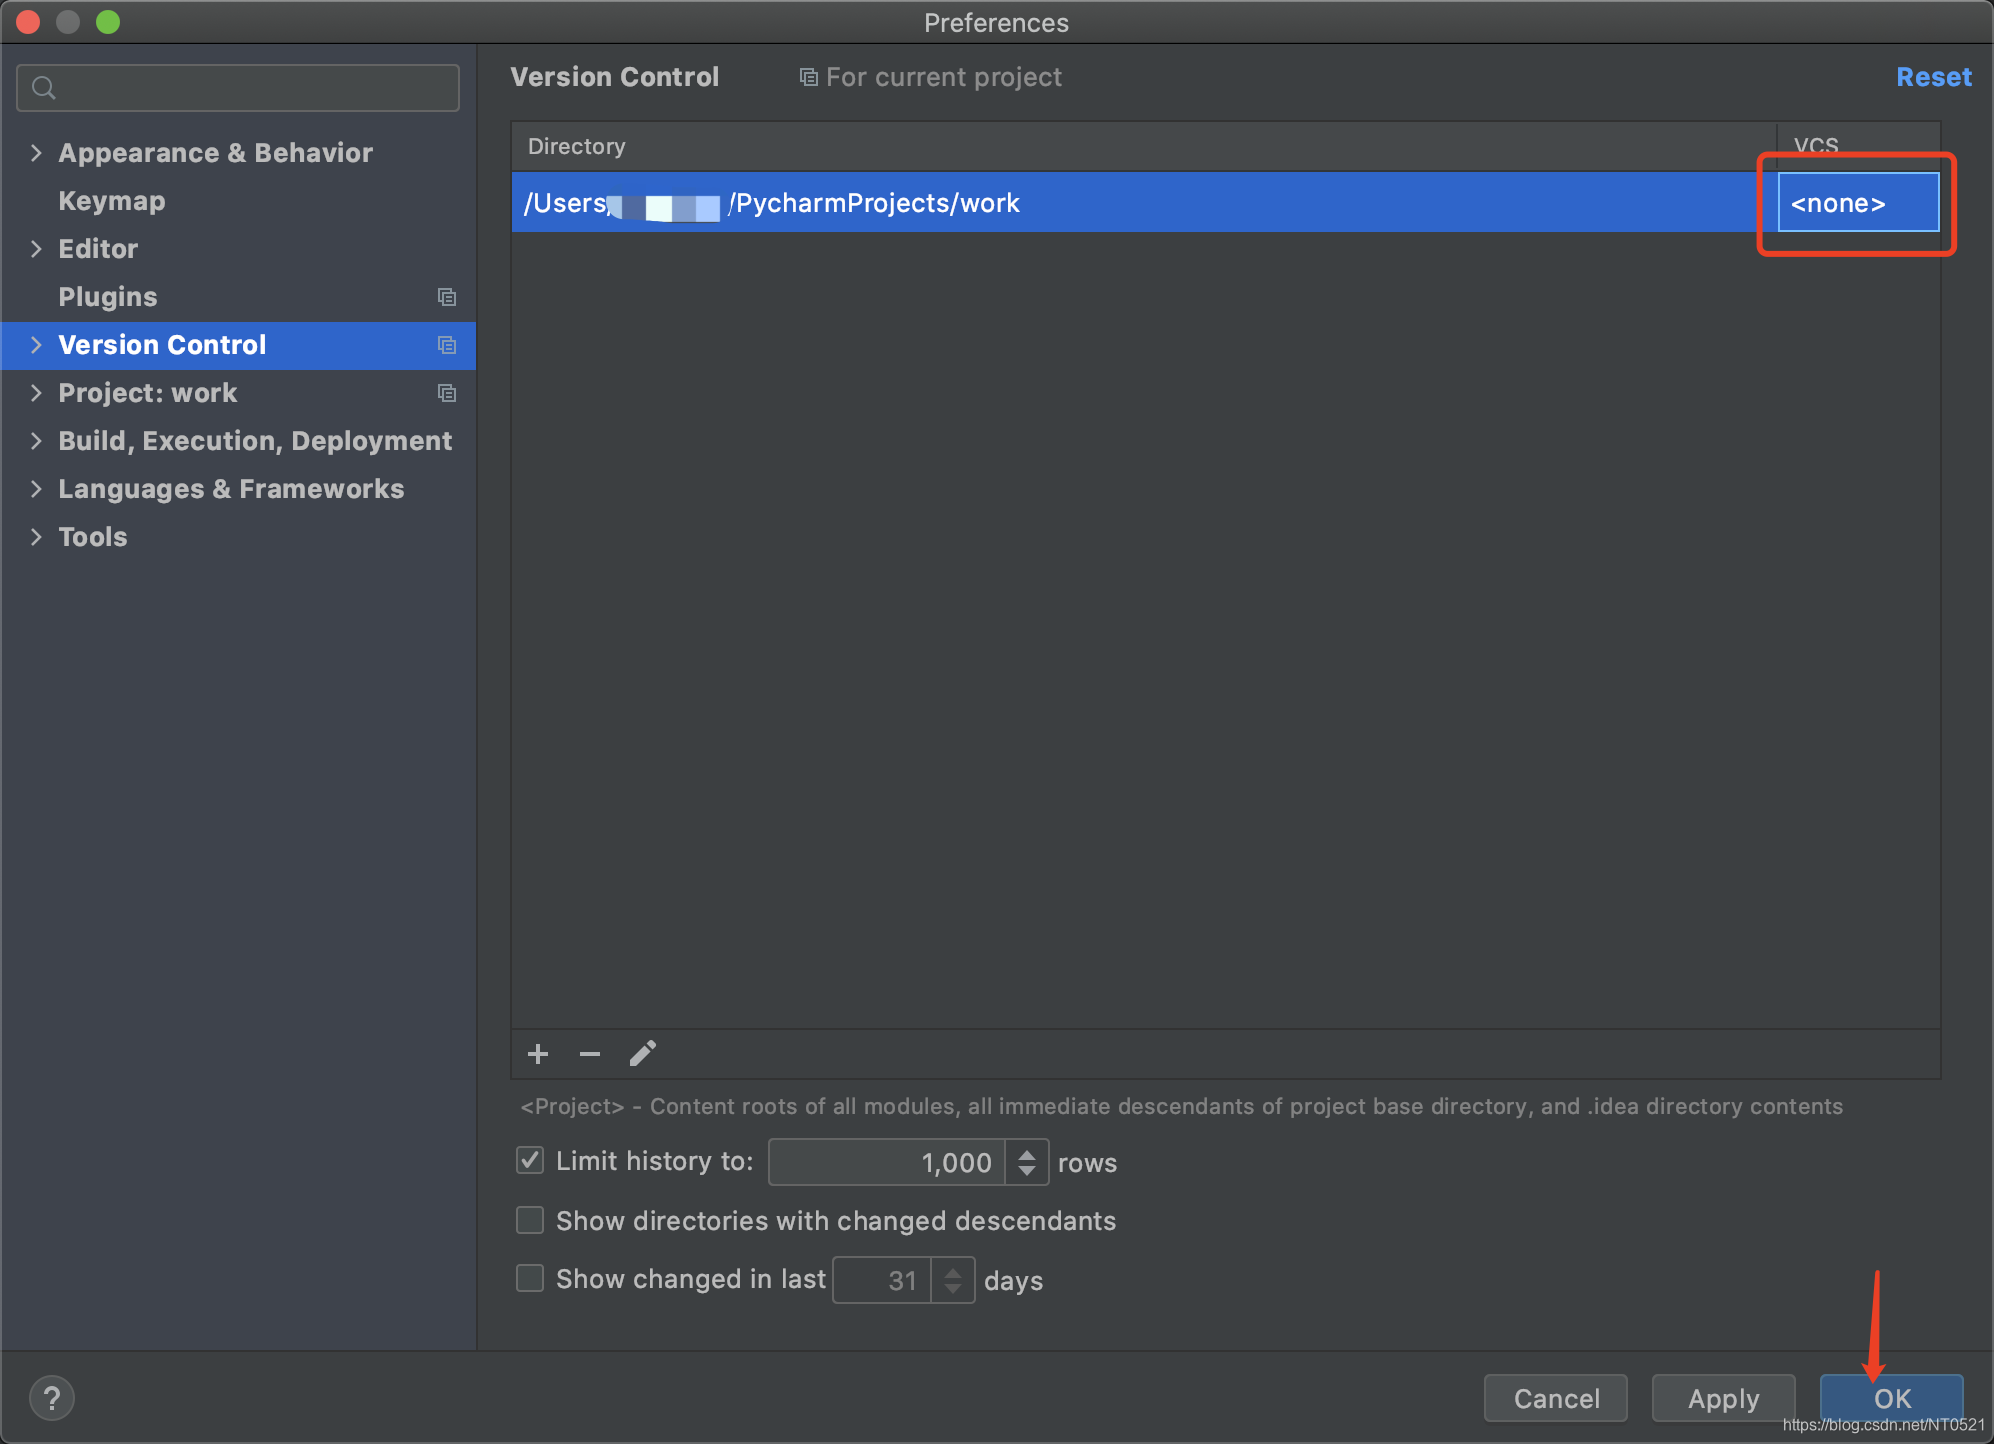Click the add directory mapping plus icon
1994x1444 pixels.
(x=538, y=1054)
